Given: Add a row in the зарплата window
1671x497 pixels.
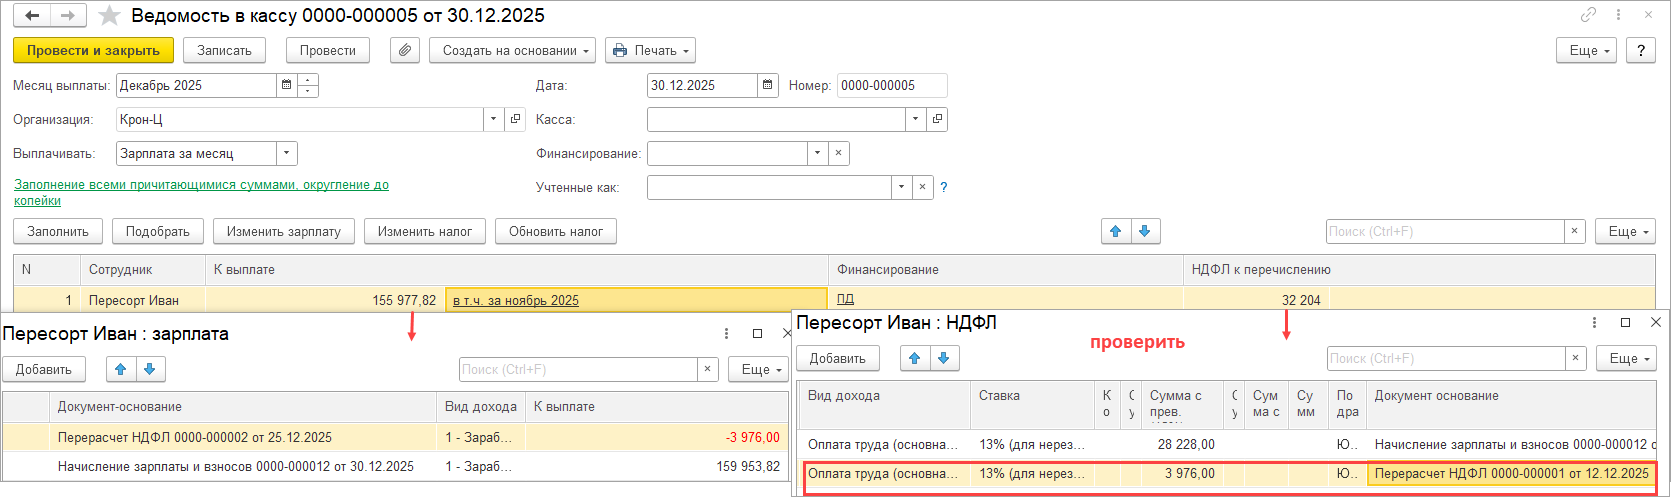Looking at the screenshot, I should [x=44, y=369].
